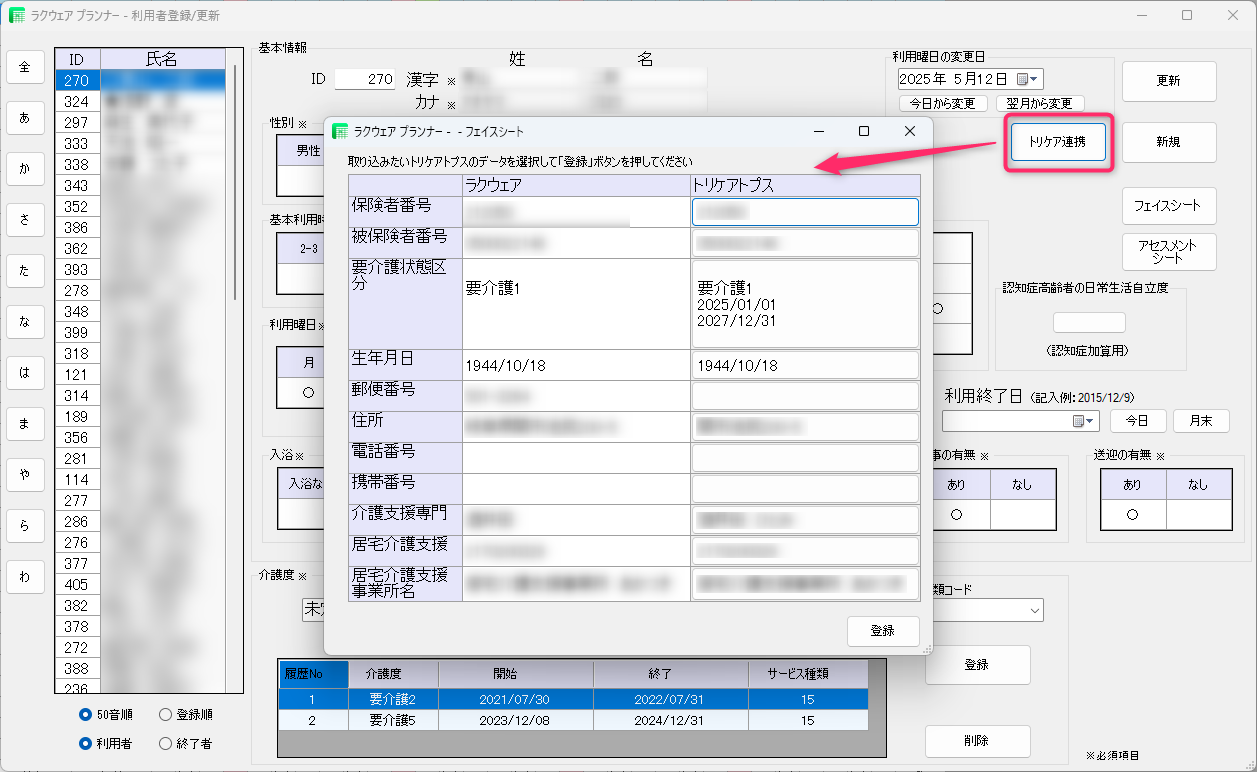Filter the user list by ま
The height and width of the screenshot is (772, 1257).
[x=25, y=424]
